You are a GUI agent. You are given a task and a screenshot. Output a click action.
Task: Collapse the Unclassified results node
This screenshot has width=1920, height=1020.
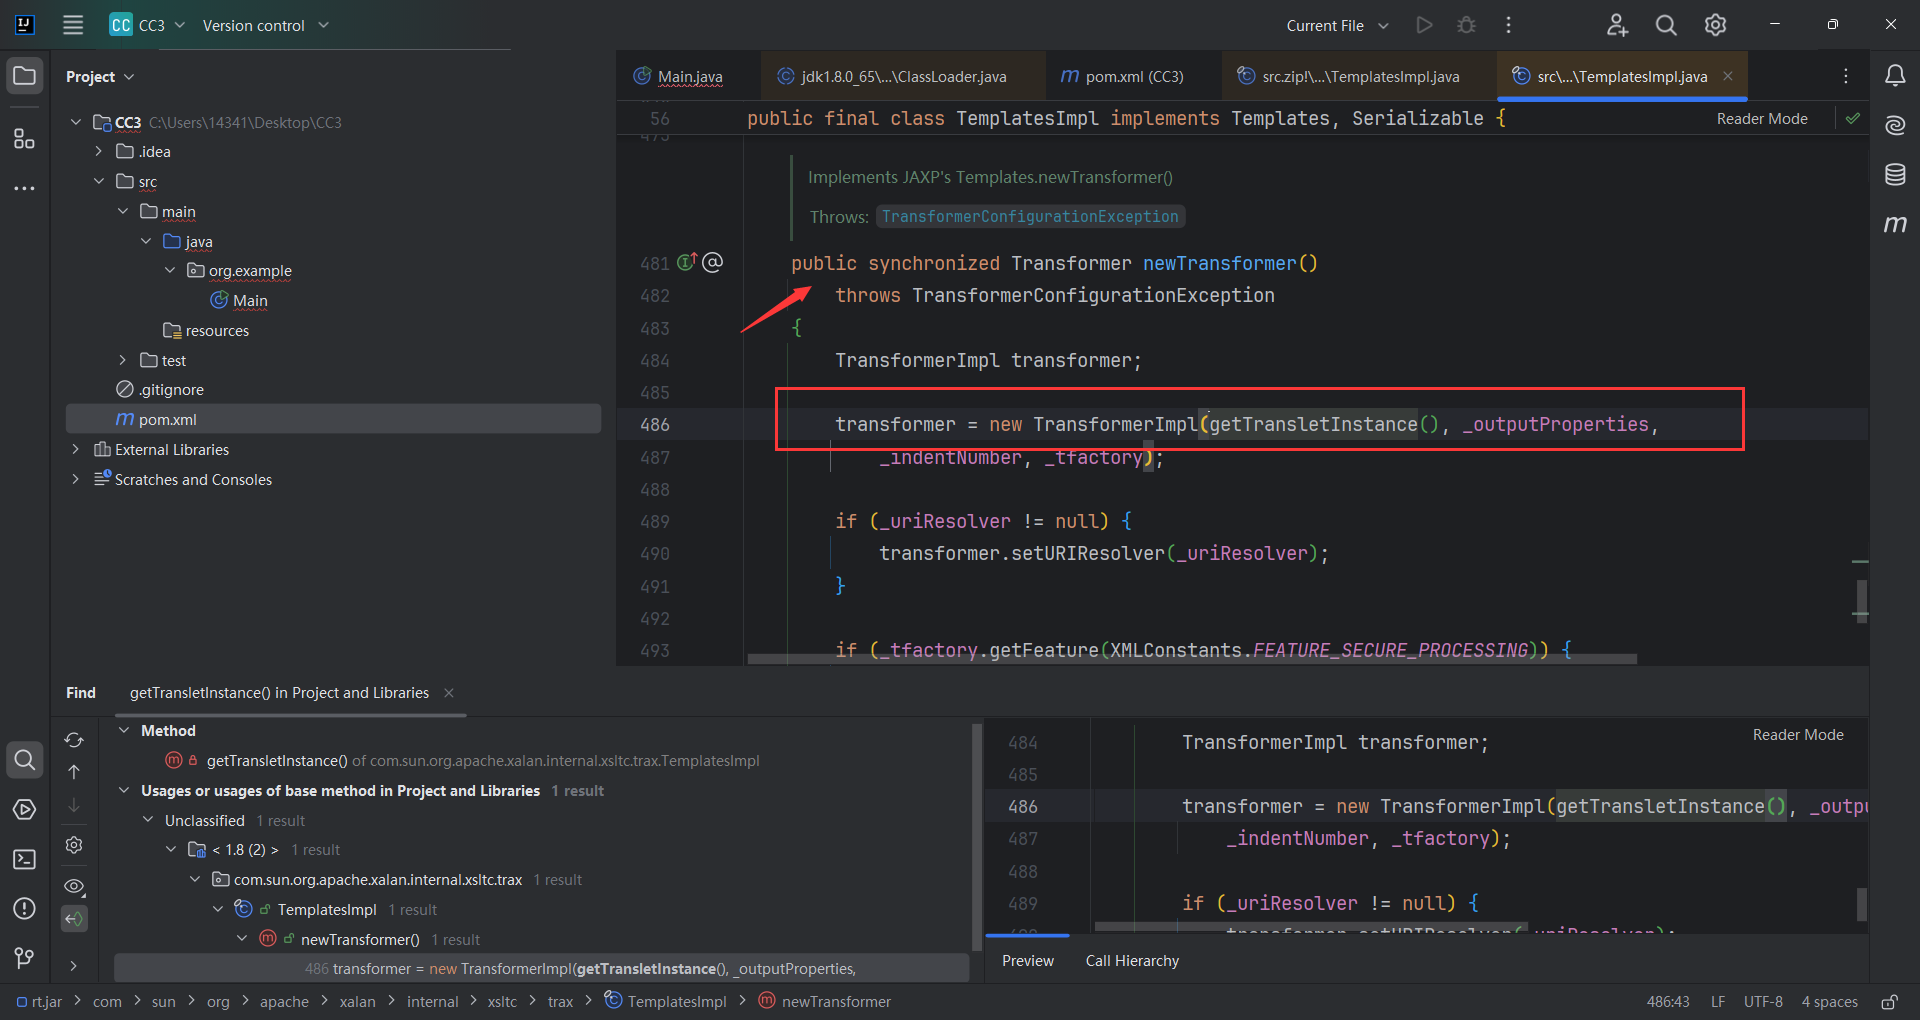click(x=148, y=820)
